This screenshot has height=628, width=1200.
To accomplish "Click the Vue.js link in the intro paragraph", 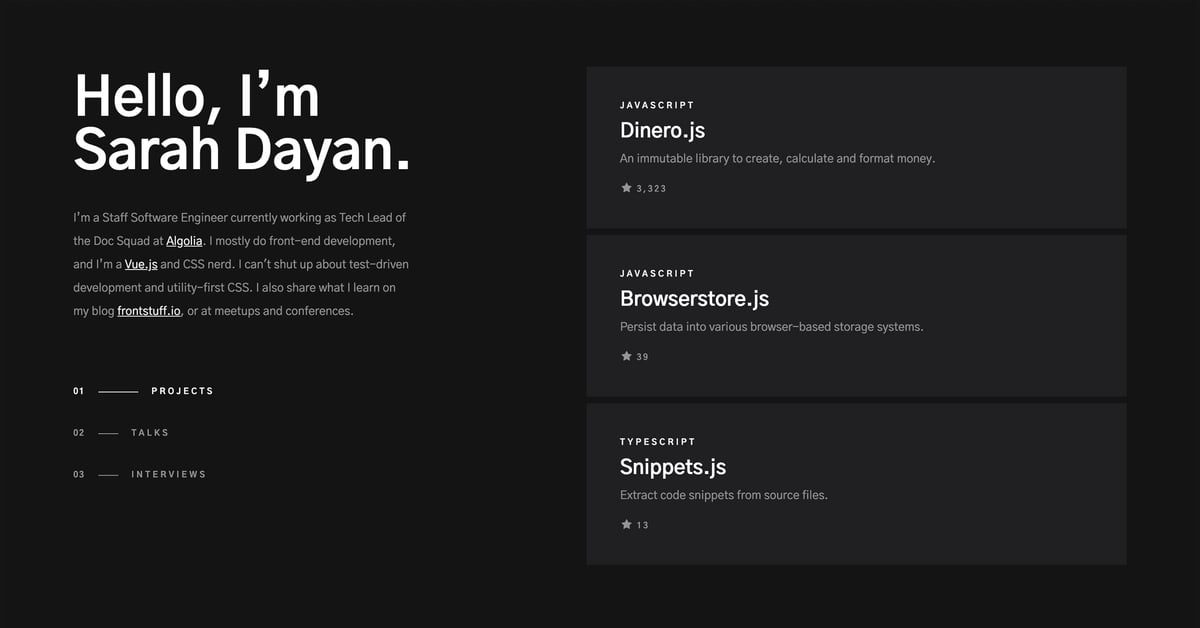I will 140,264.
